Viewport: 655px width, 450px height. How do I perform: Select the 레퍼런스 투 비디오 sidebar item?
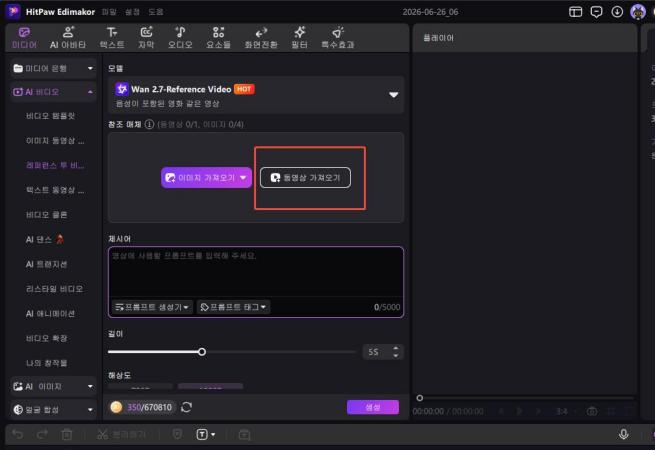[x=55, y=165]
